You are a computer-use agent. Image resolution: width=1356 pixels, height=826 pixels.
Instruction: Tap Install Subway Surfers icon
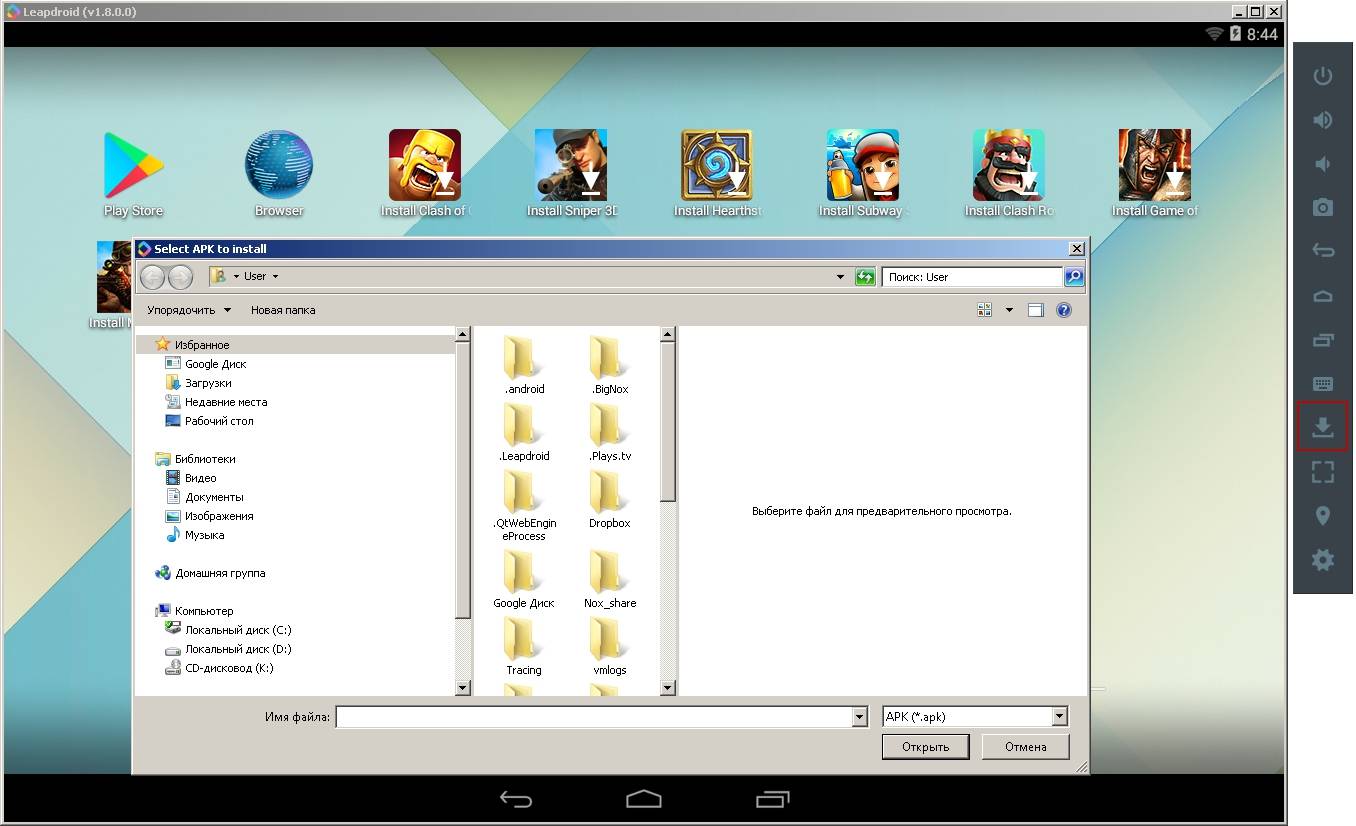(x=863, y=174)
